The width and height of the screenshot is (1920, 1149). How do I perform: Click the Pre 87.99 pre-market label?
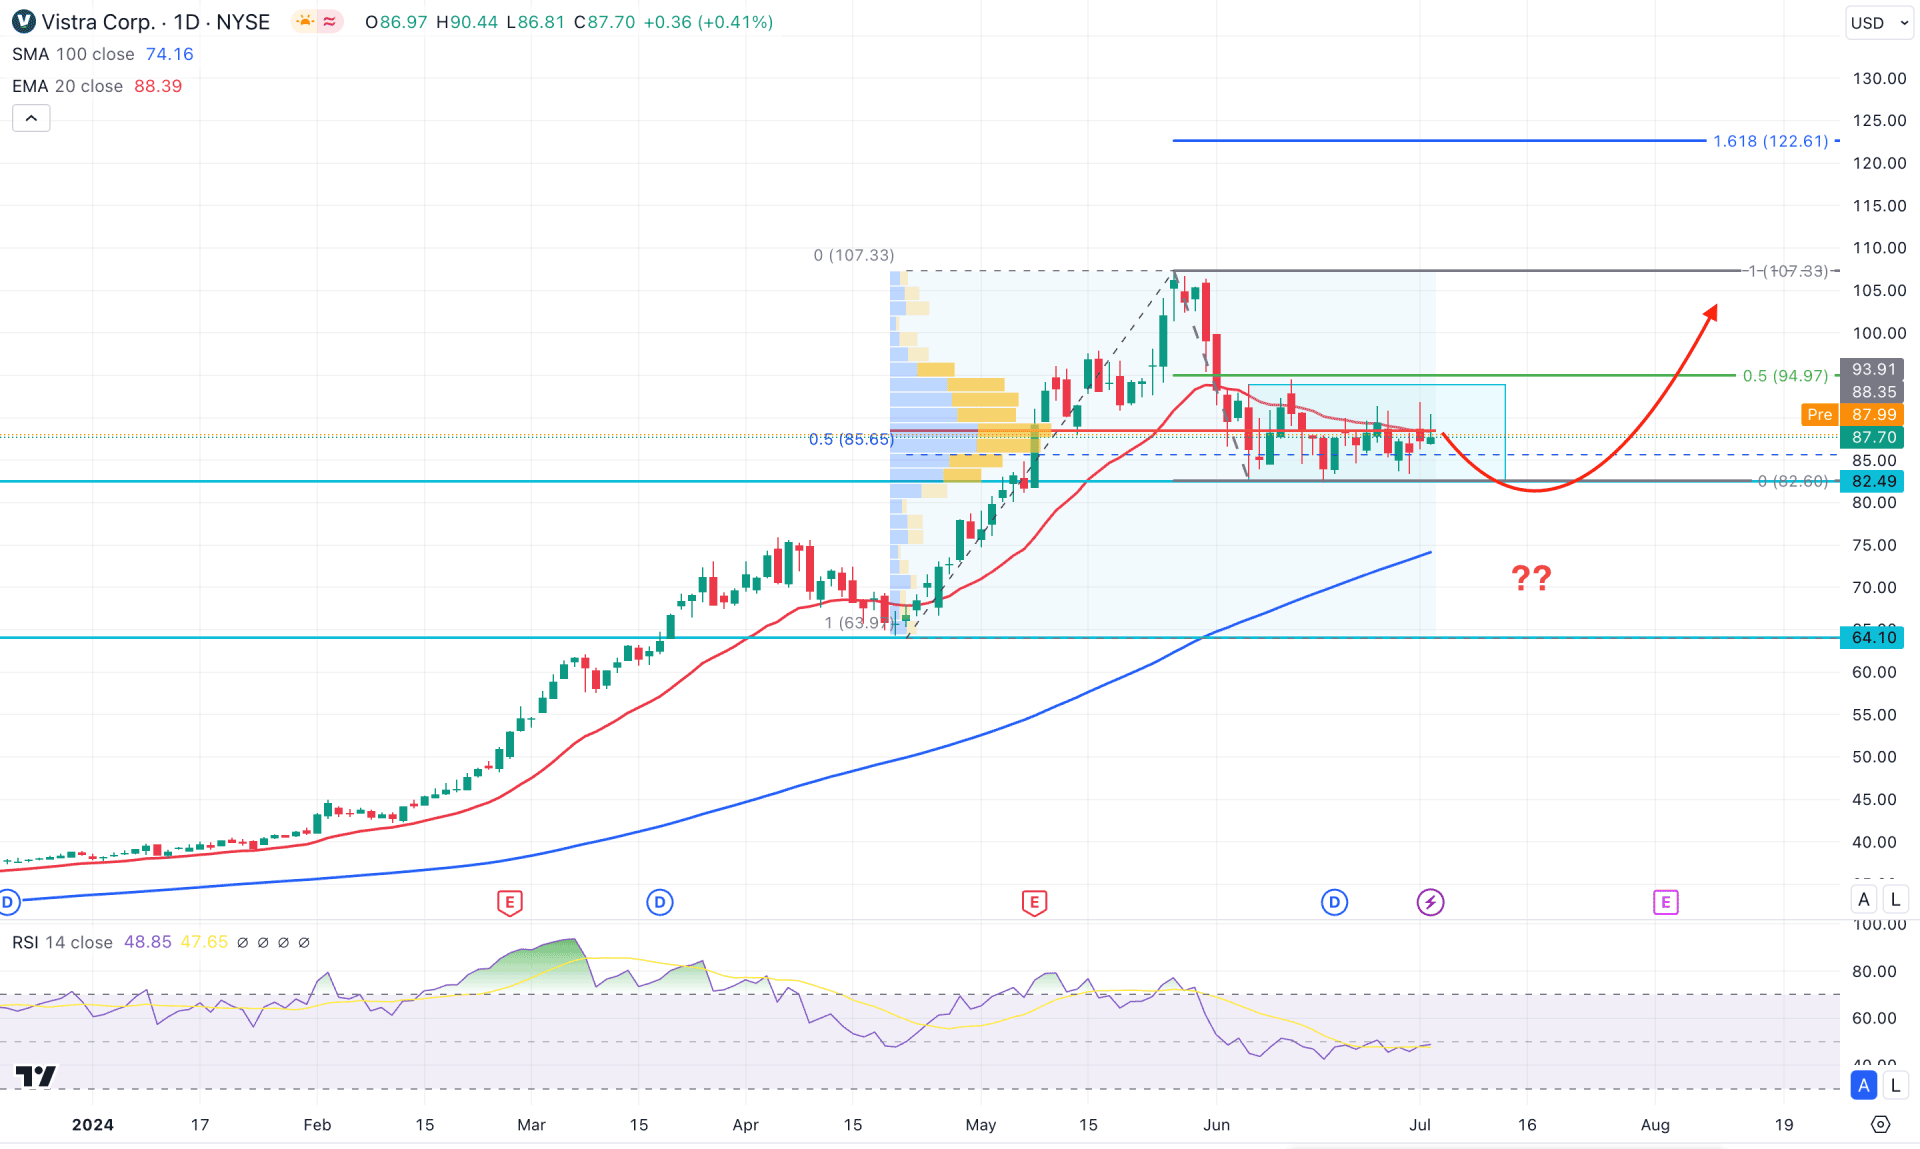tap(1852, 414)
